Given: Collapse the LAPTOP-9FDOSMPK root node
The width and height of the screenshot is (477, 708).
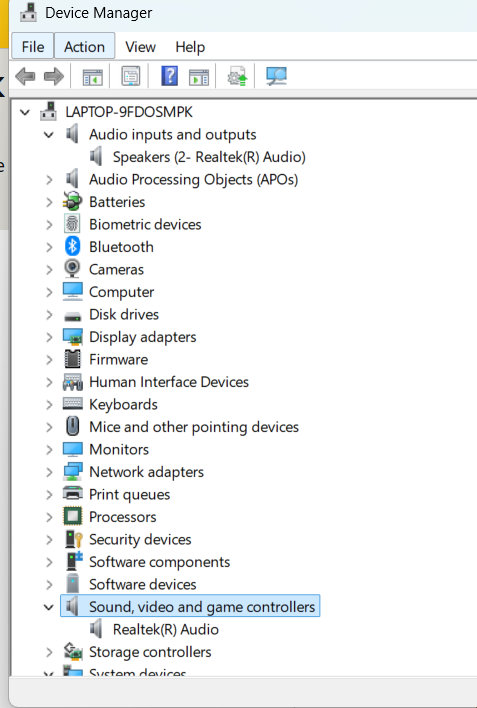Looking at the screenshot, I should pyautogui.click(x=25, y=112).
